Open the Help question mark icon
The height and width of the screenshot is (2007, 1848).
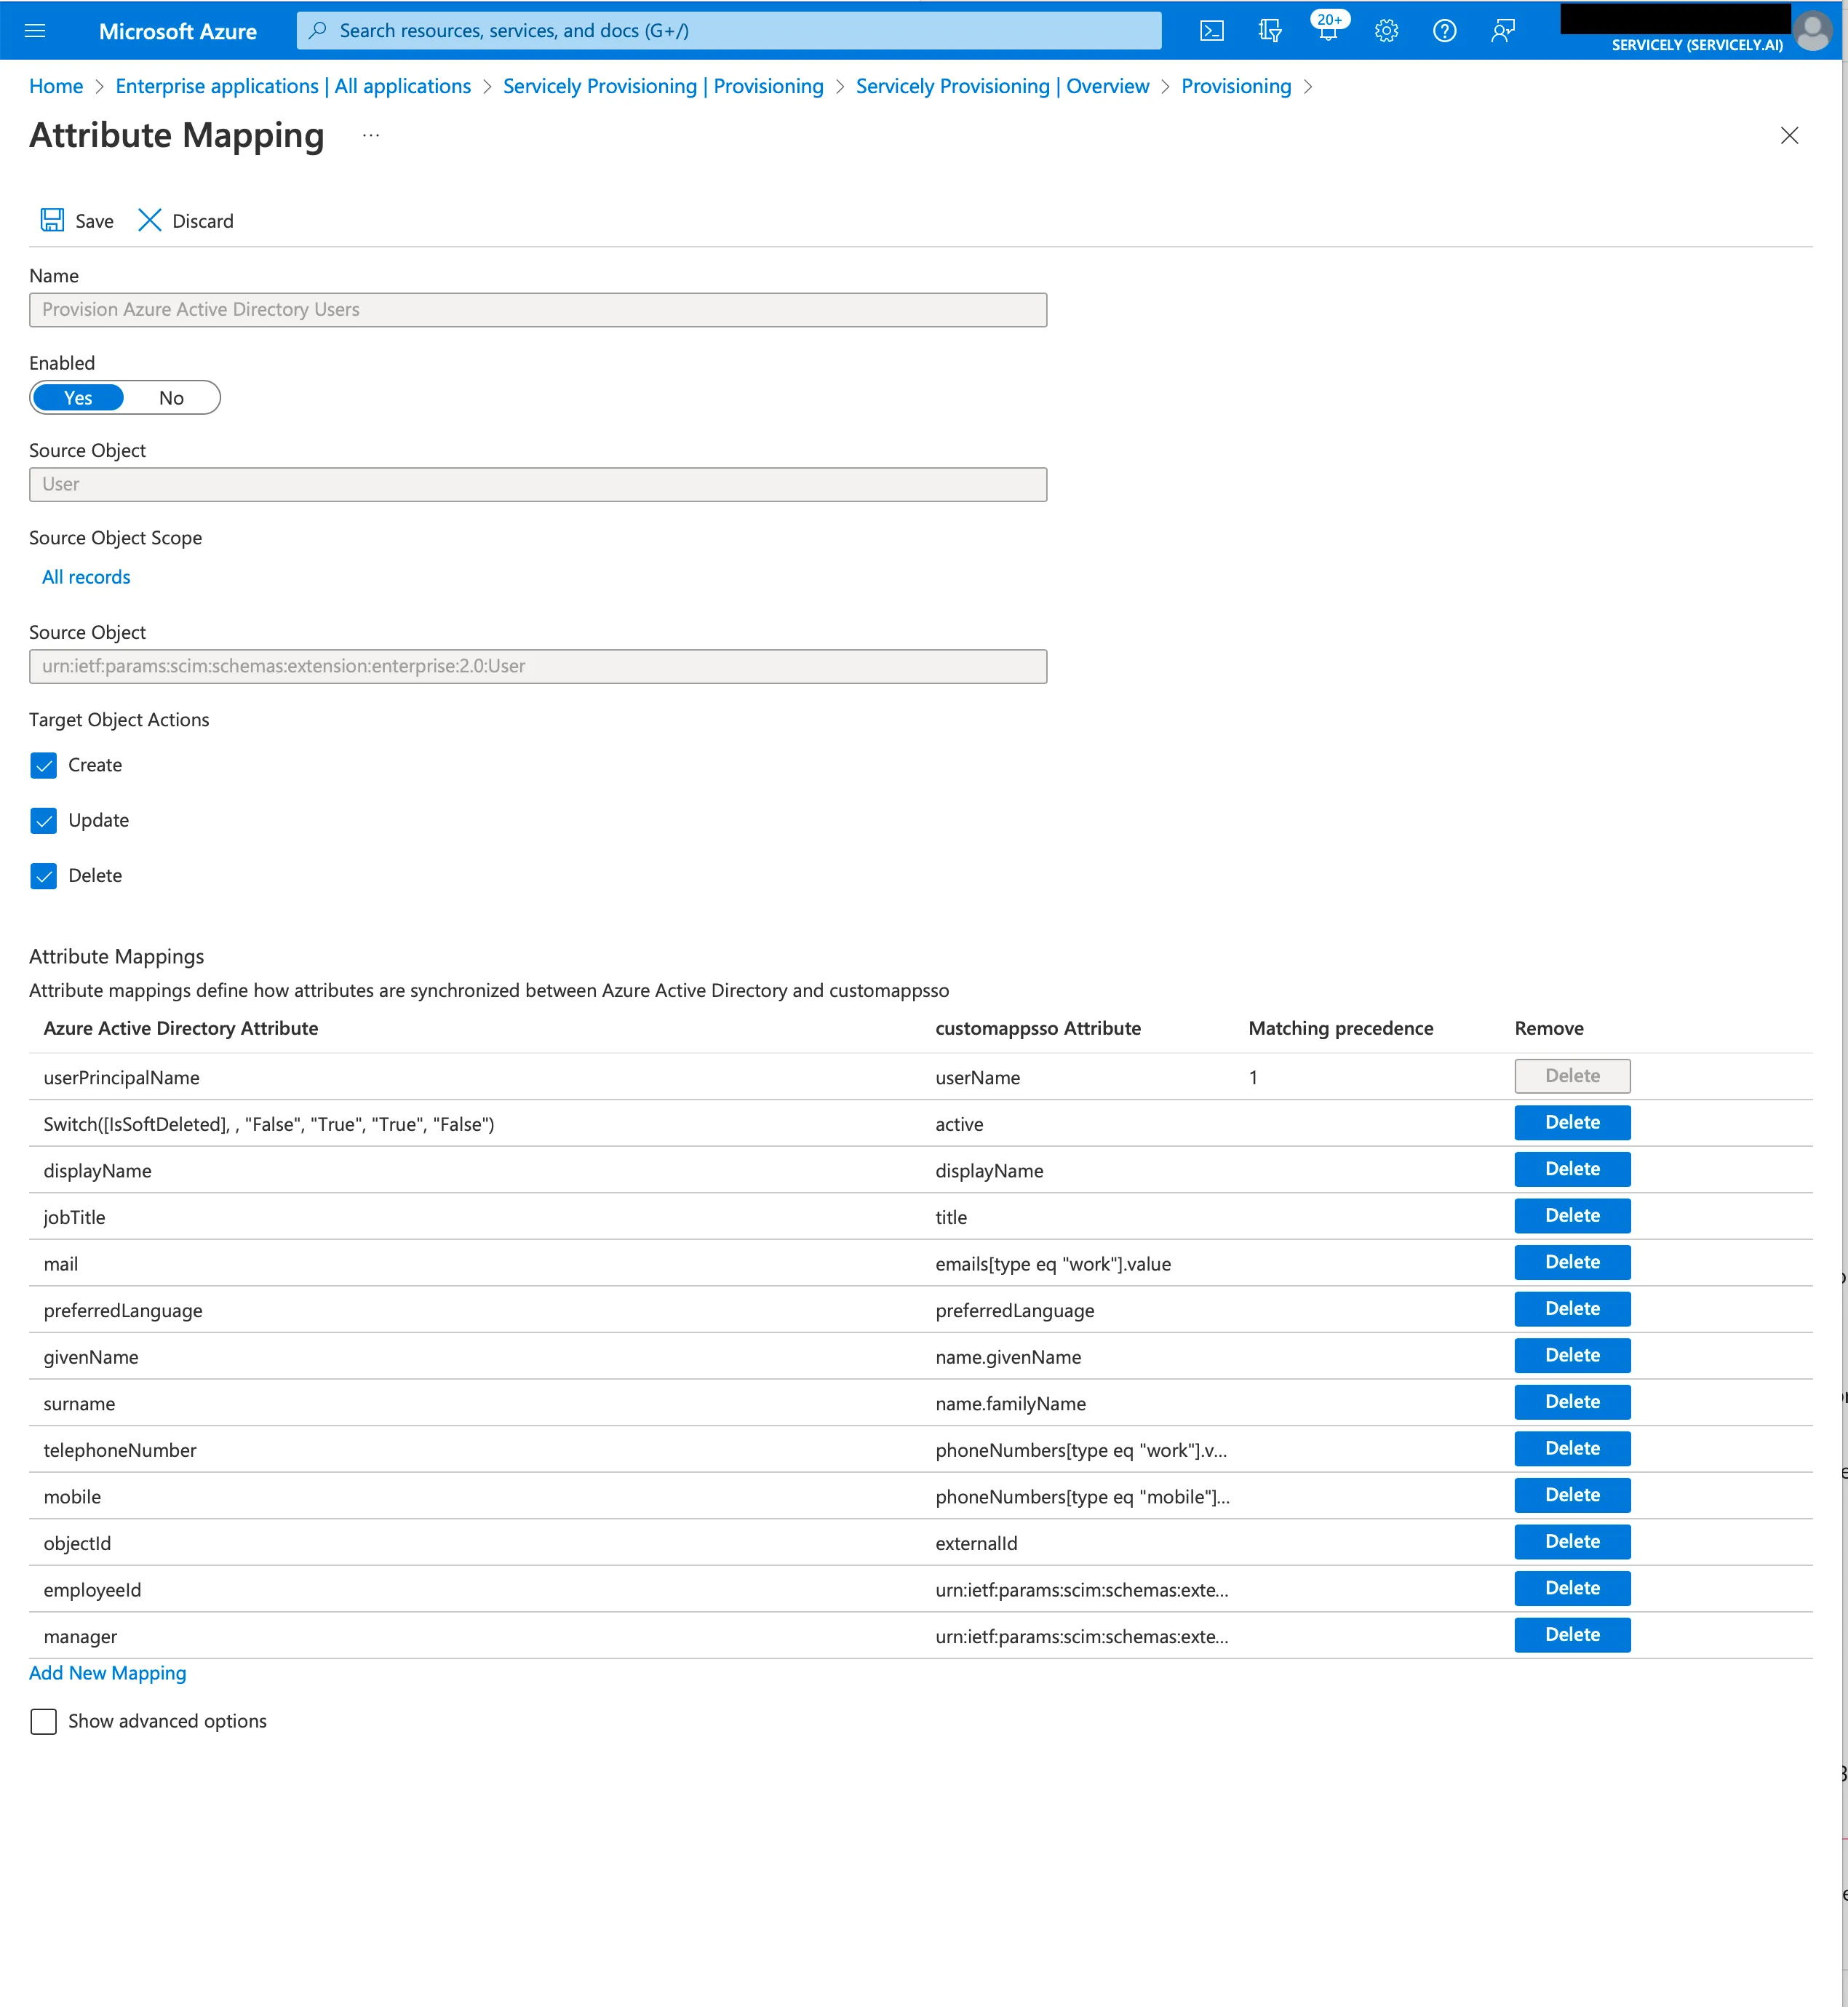point(1444,31)
